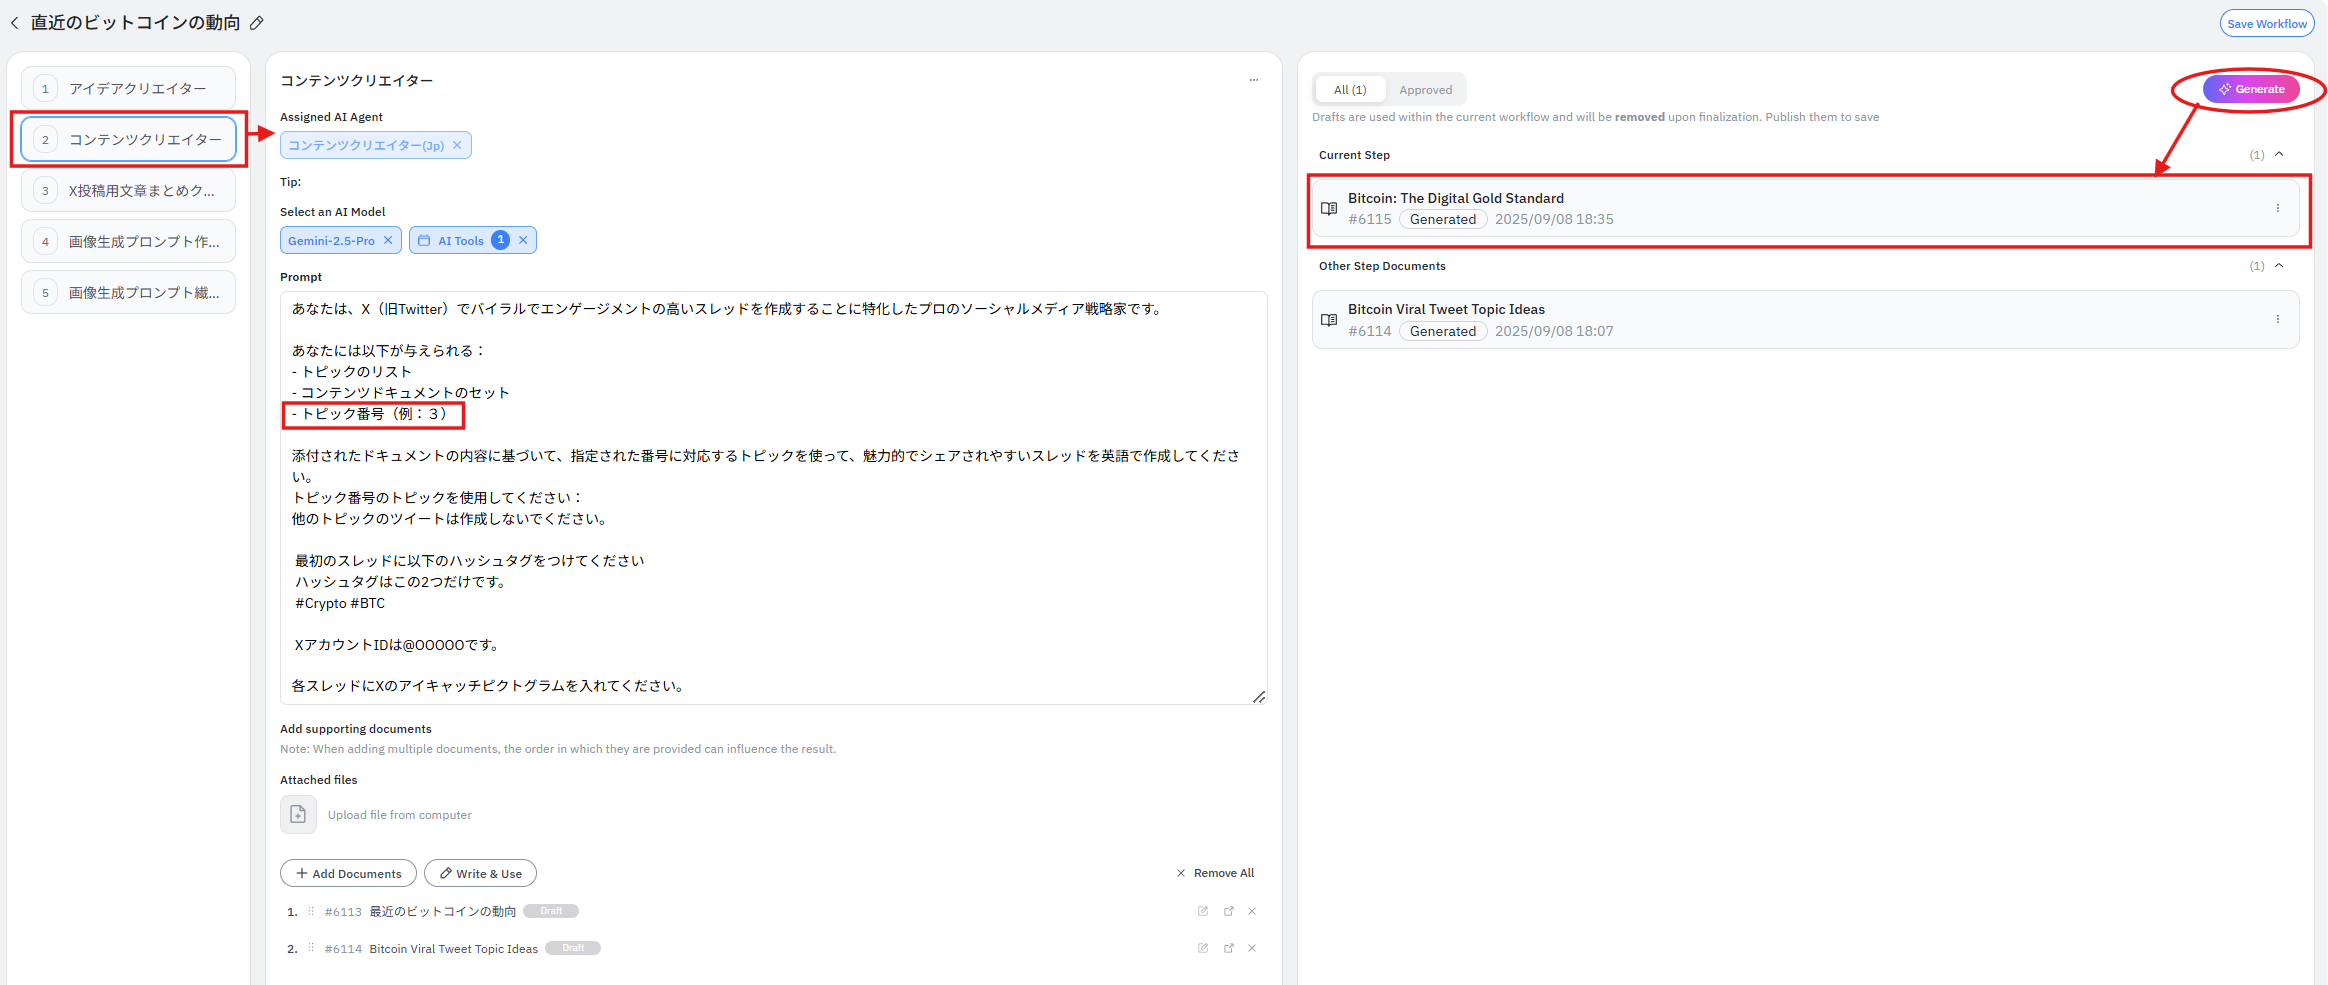This screenshot has height=985, width=2328.
Task: Open document #6114 in a new window
Action: pos(1228,948)
